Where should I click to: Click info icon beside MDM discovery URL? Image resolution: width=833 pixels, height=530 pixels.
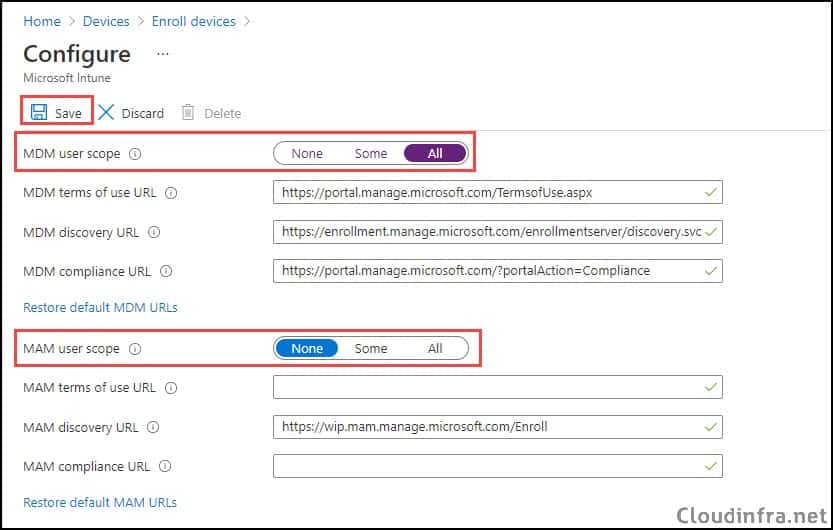click(x=154, y=232)
